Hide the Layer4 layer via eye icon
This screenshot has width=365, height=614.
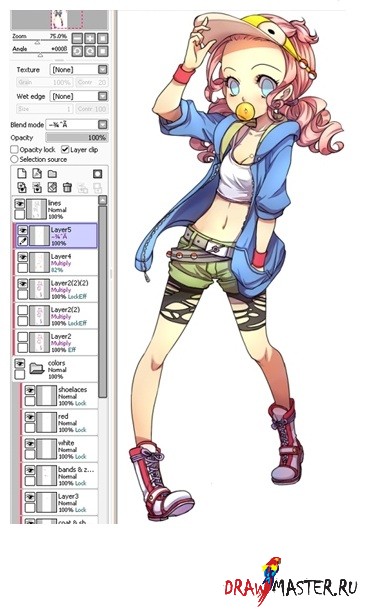23,257
